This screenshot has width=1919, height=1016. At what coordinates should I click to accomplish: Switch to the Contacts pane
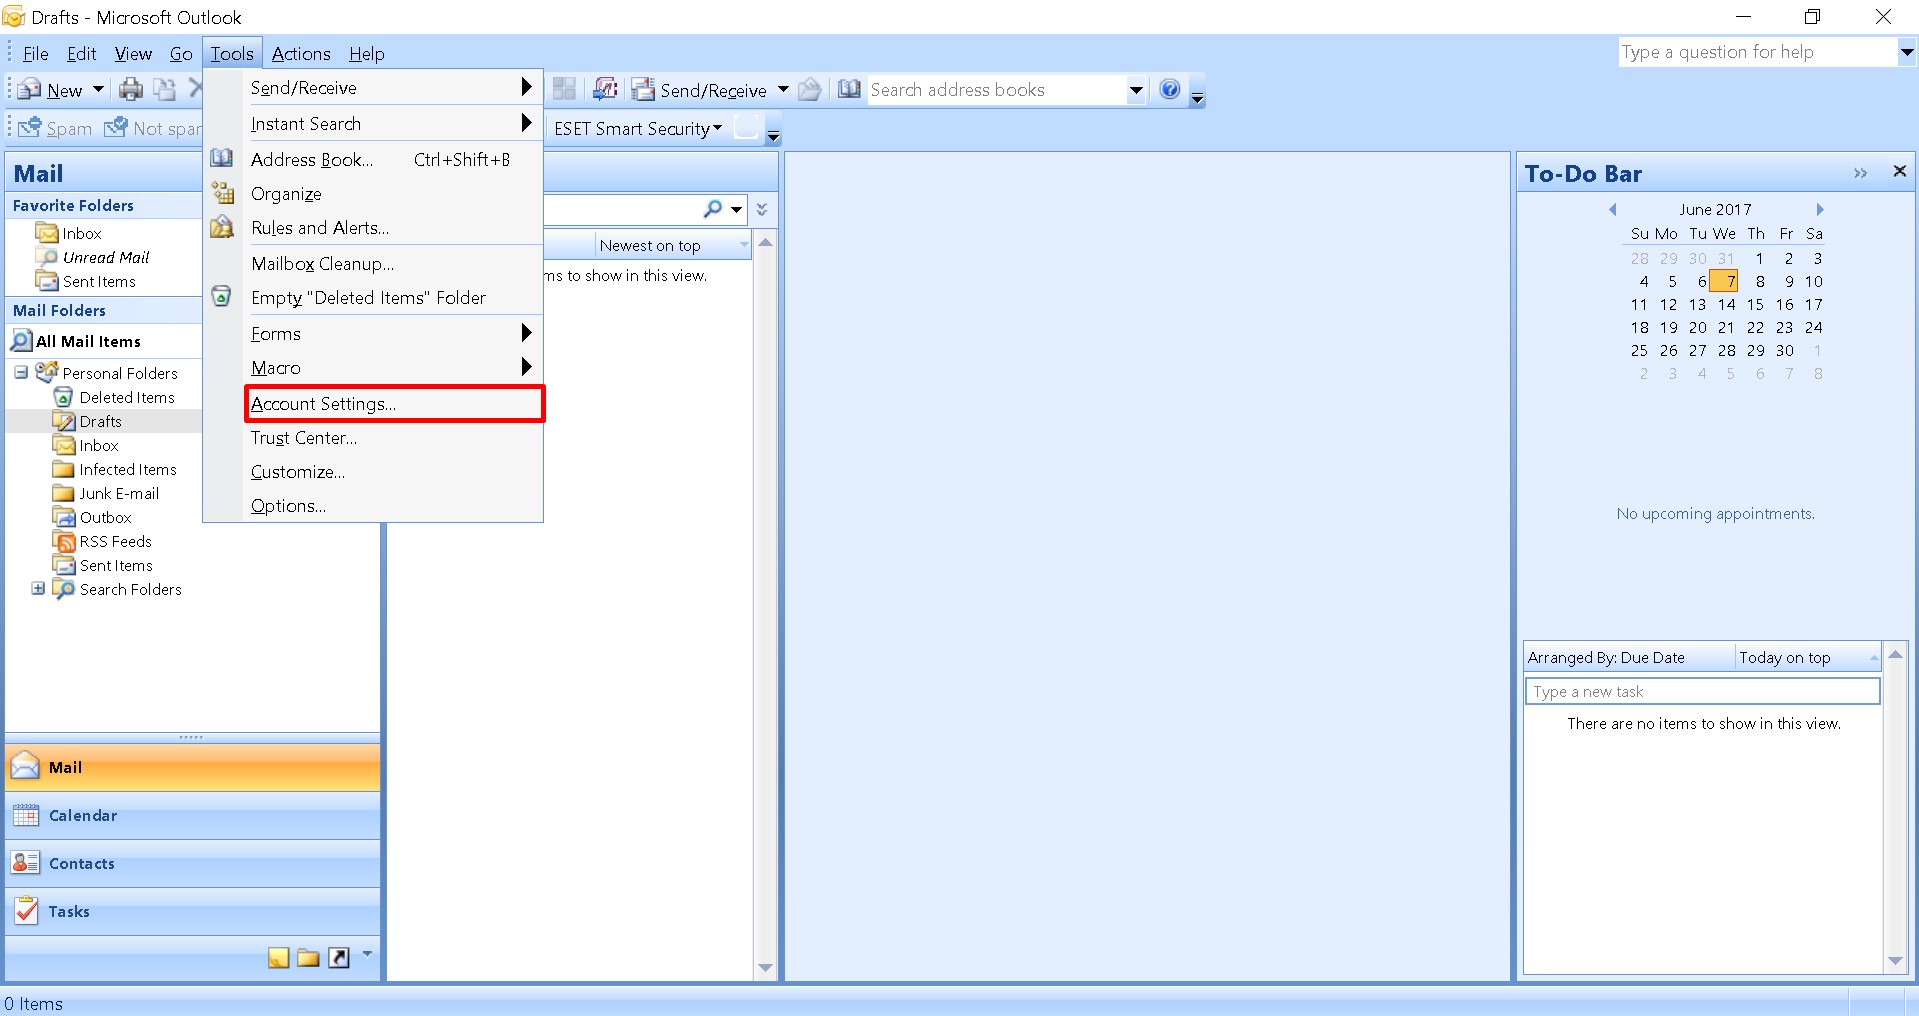tap(193, 864)
